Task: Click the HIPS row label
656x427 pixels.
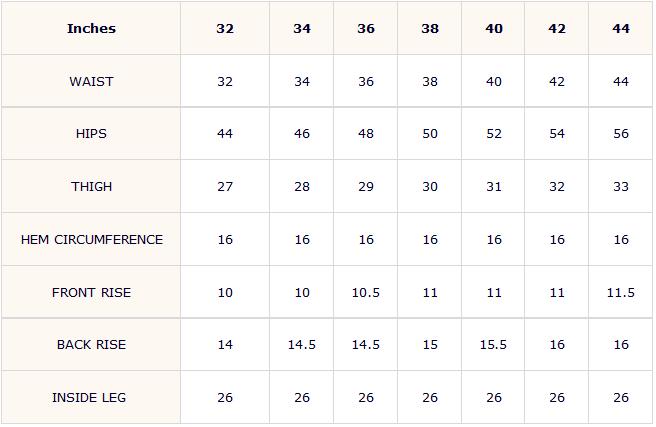Action: click(91, 134)
